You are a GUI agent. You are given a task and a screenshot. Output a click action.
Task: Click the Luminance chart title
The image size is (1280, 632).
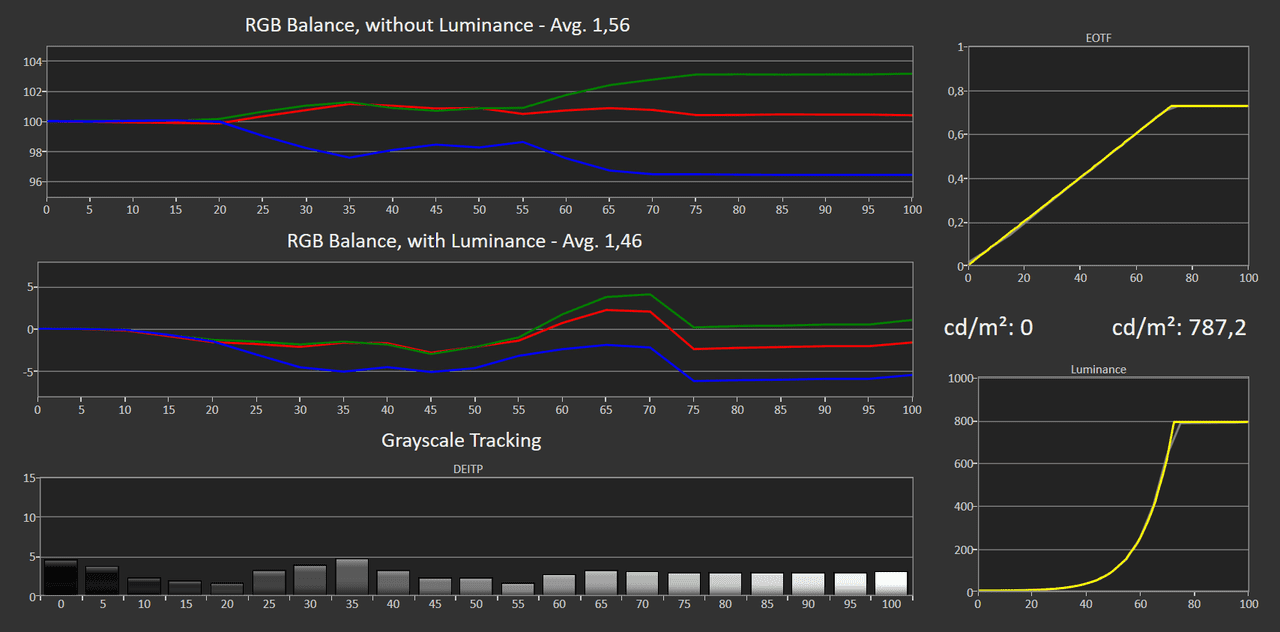tap(1098, 369)
